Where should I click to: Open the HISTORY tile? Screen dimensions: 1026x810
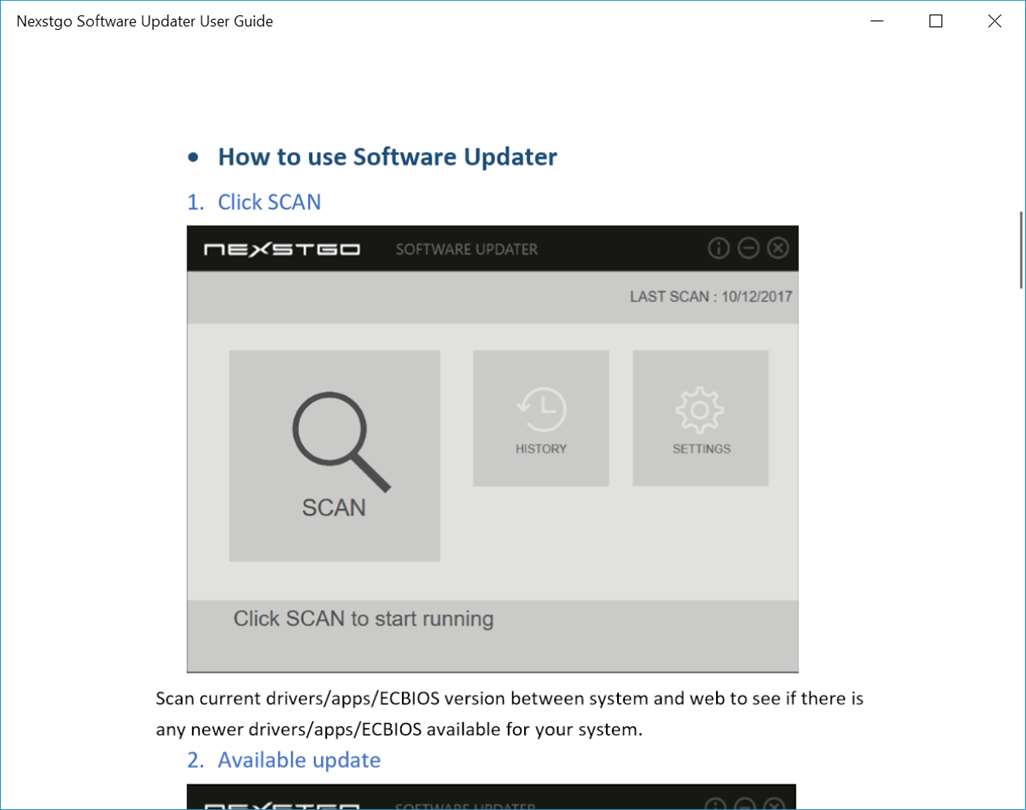point(541,418)
